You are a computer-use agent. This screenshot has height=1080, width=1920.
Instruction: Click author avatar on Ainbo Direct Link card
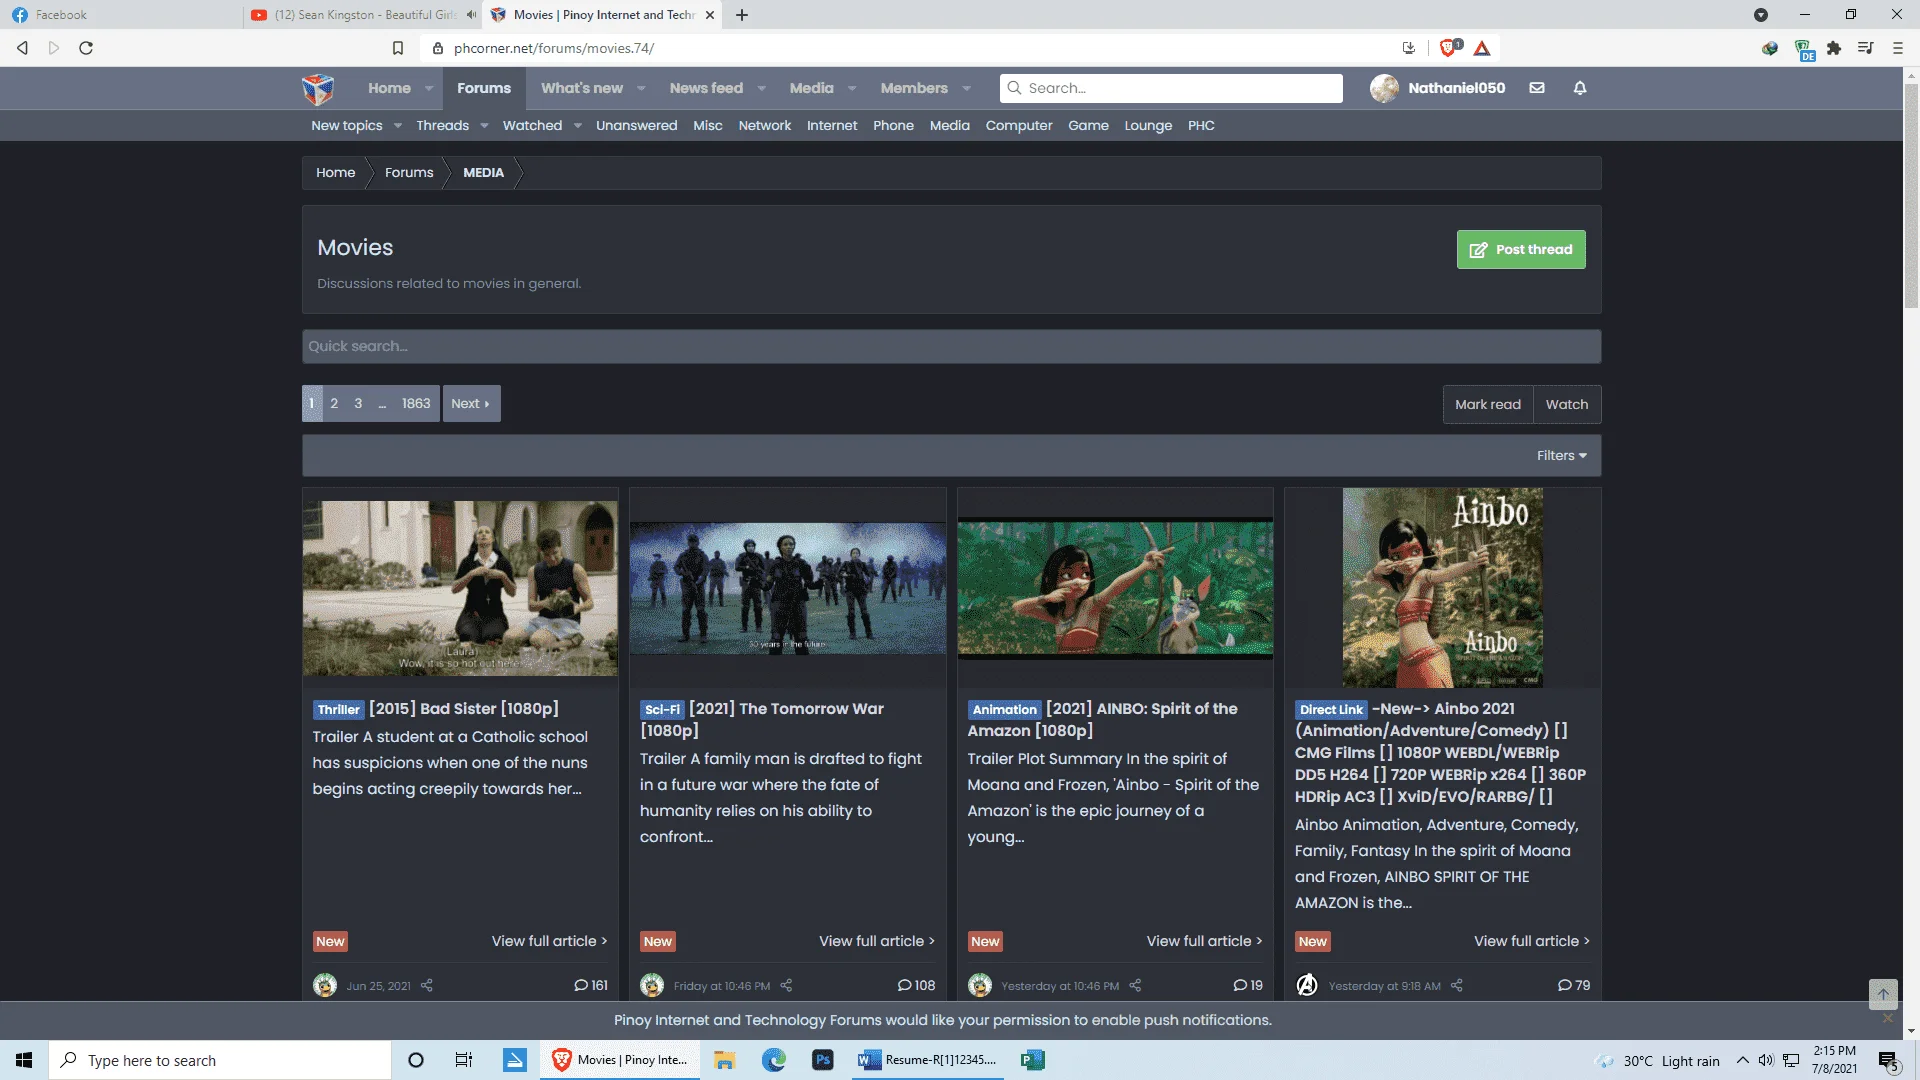point(1307,985)
